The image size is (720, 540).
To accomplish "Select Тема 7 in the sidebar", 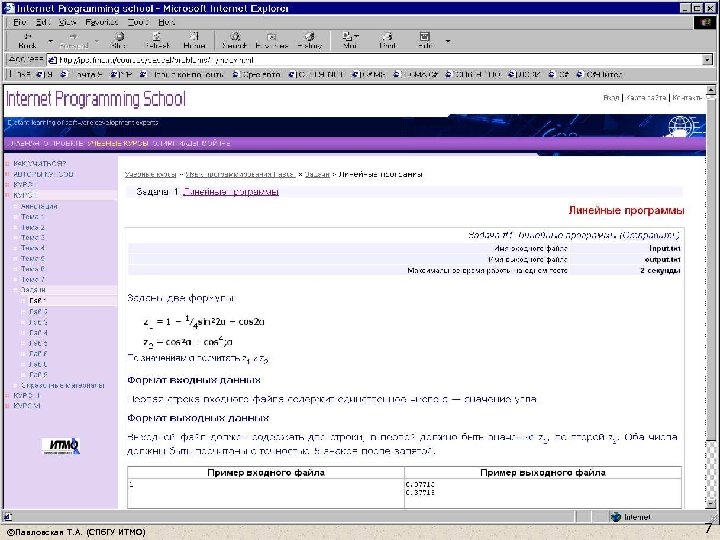I will click(x=33, y=280).
